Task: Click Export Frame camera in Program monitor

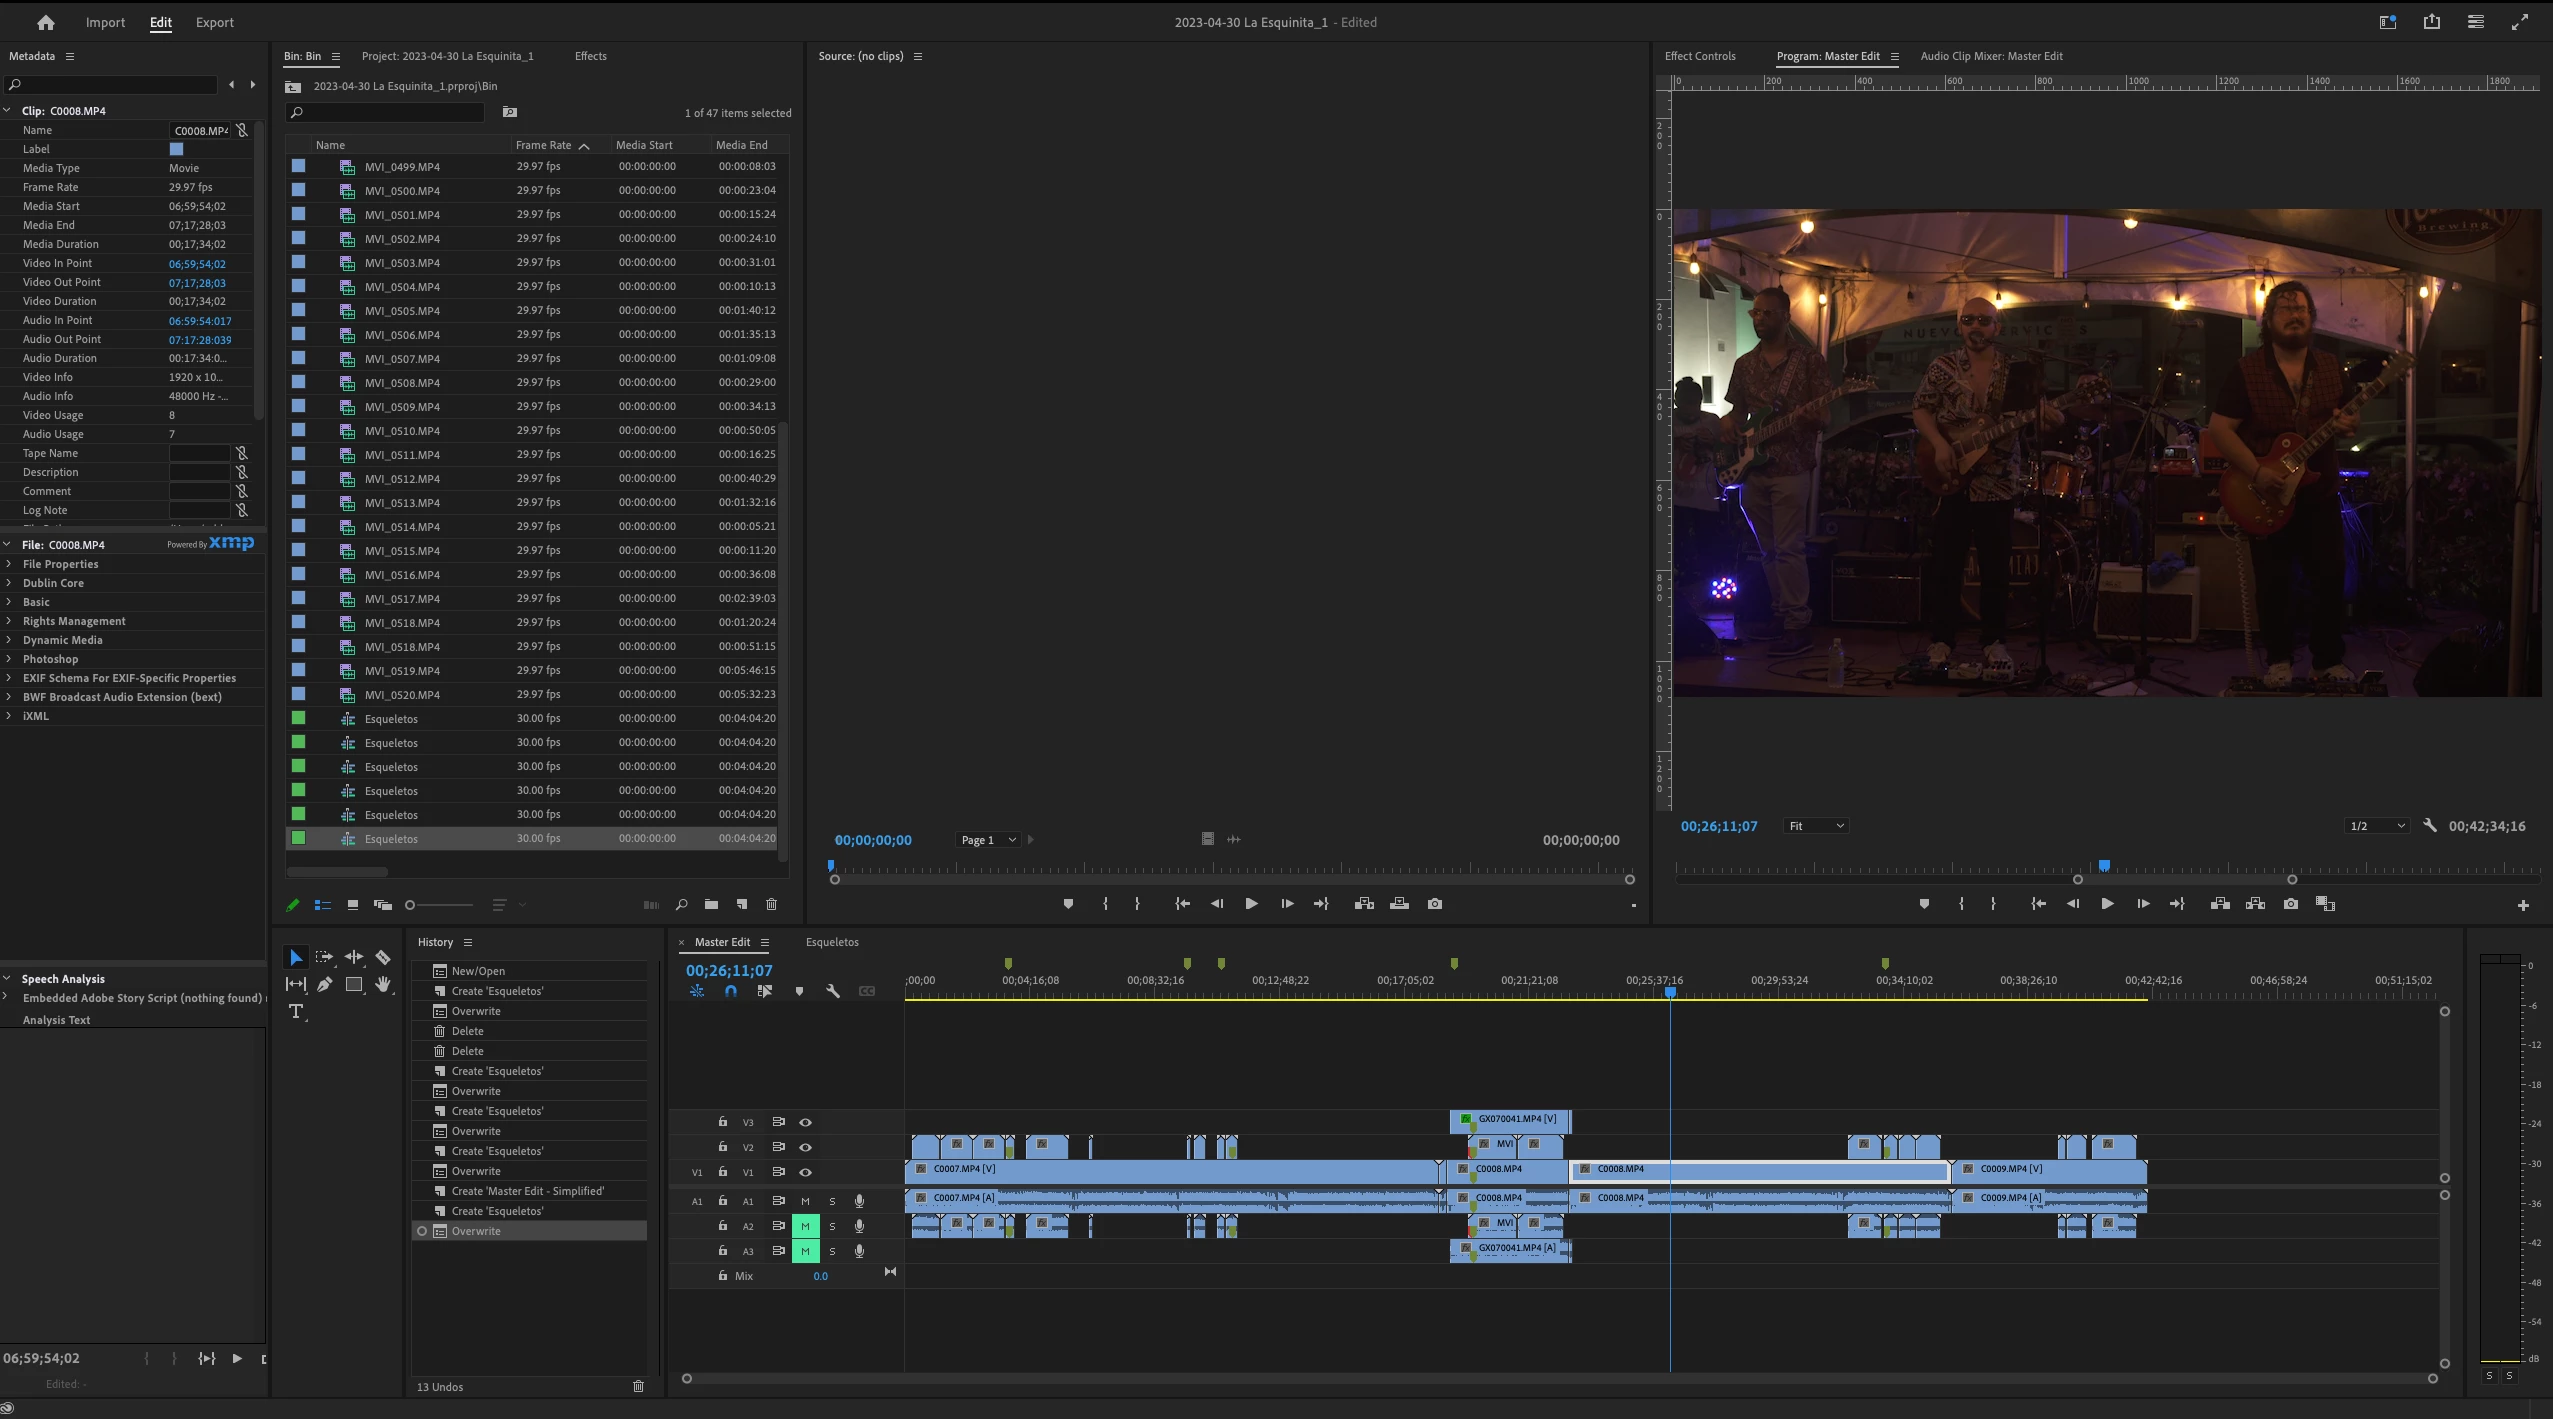Action: 2291,904
